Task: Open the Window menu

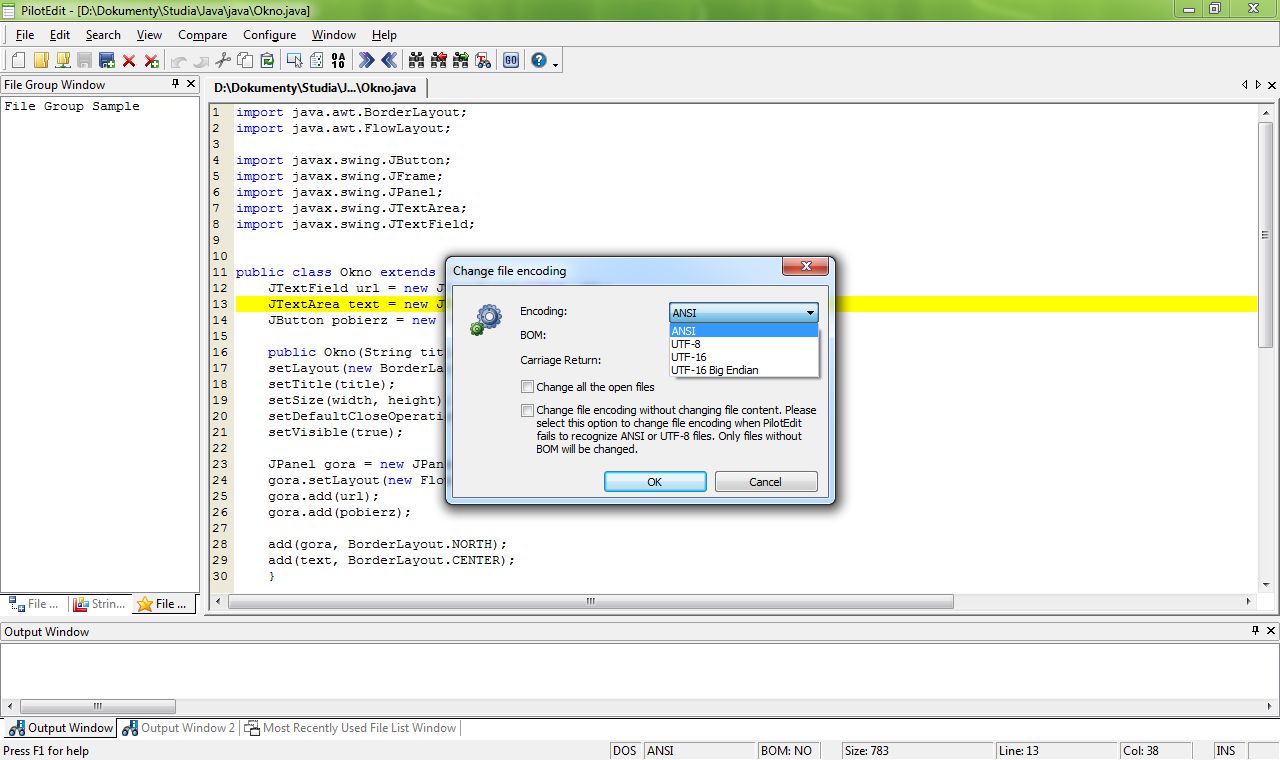Action: coord(334,34)
